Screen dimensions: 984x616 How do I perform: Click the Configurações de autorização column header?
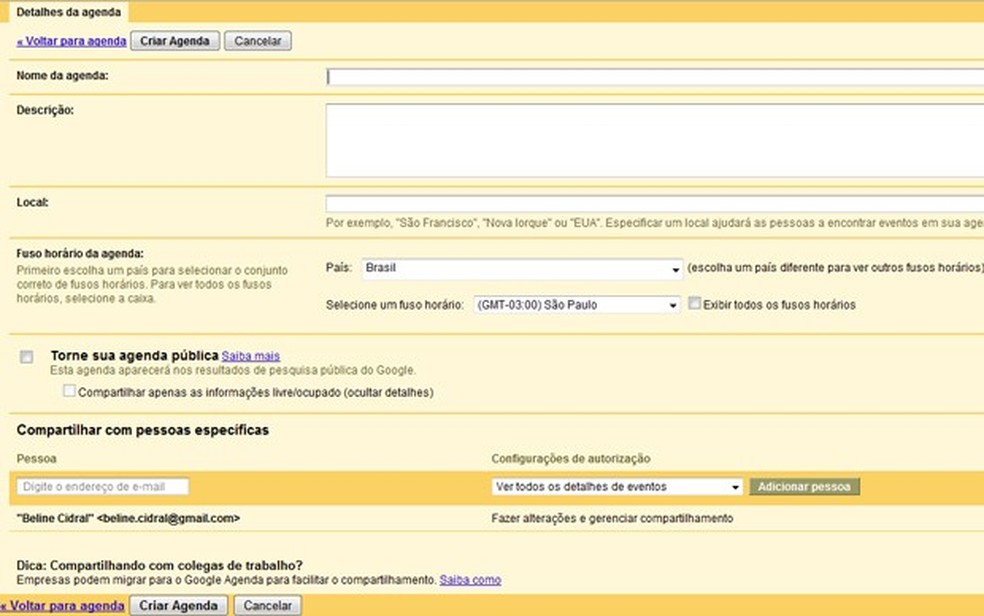pyautogui.click(x=570, y=459)
